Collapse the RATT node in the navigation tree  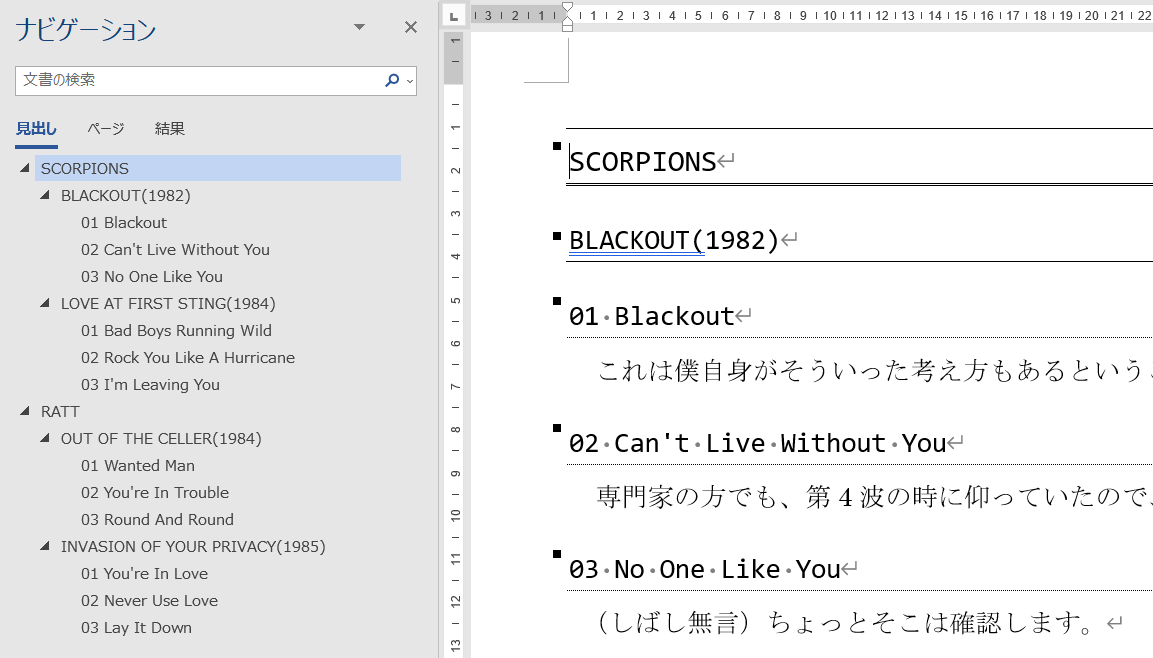24,411
